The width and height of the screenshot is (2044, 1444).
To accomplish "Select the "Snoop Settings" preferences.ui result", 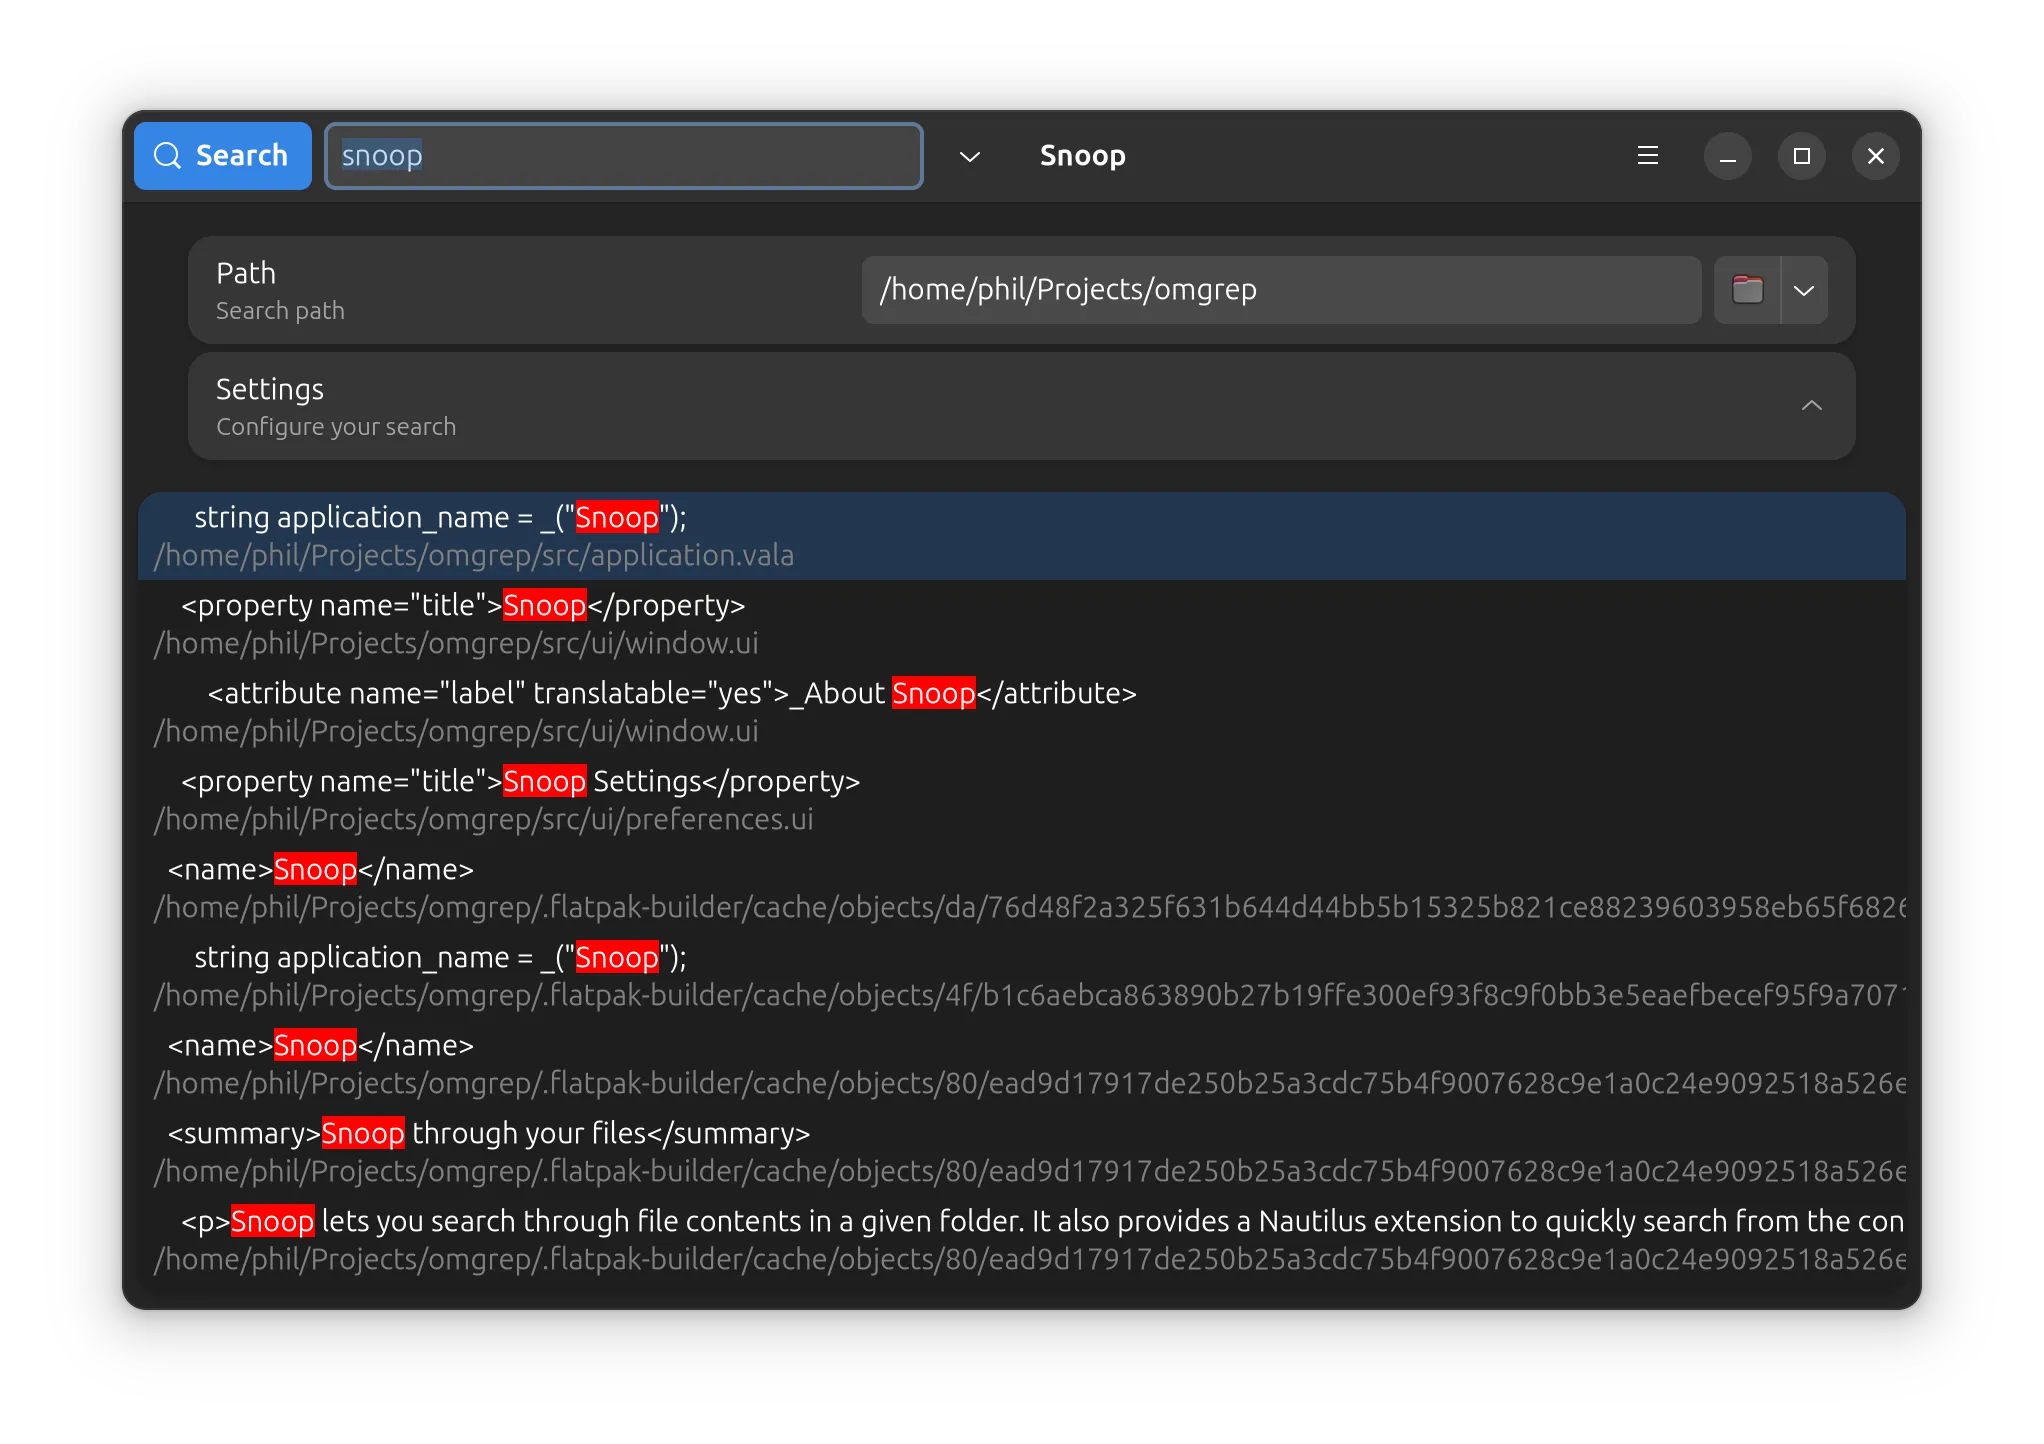I will (1021, 800).
